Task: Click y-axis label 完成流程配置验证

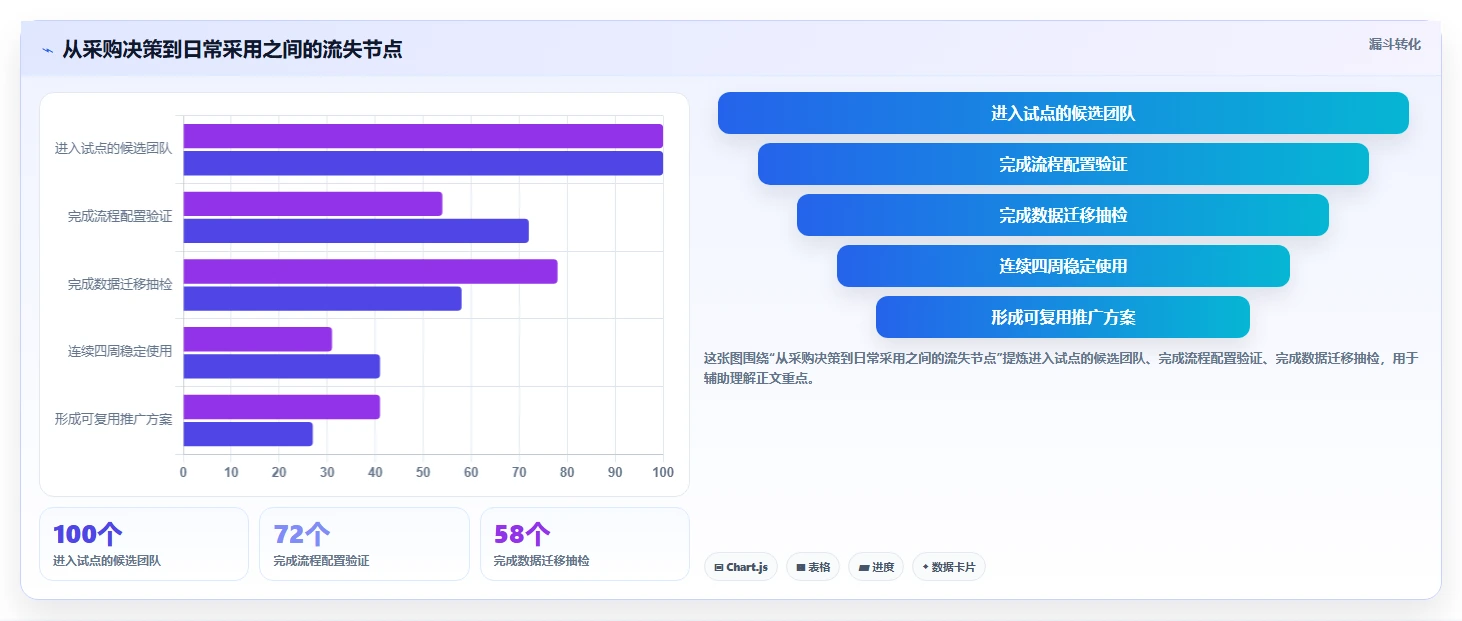Action: (120, 217)
